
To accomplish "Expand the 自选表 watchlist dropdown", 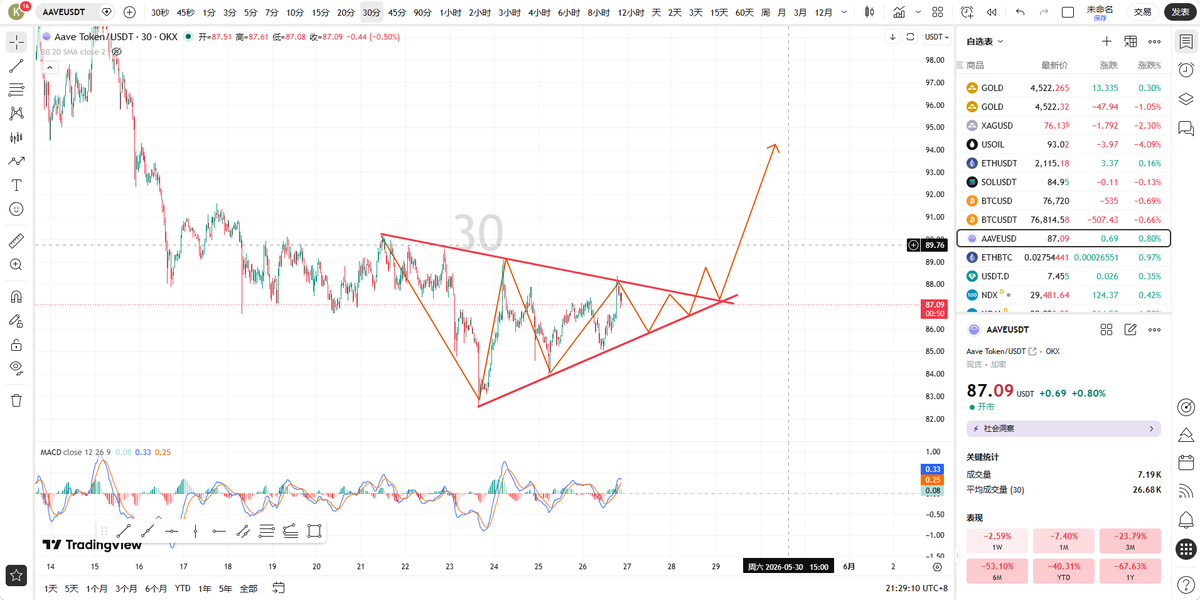I will pos(985,41).
